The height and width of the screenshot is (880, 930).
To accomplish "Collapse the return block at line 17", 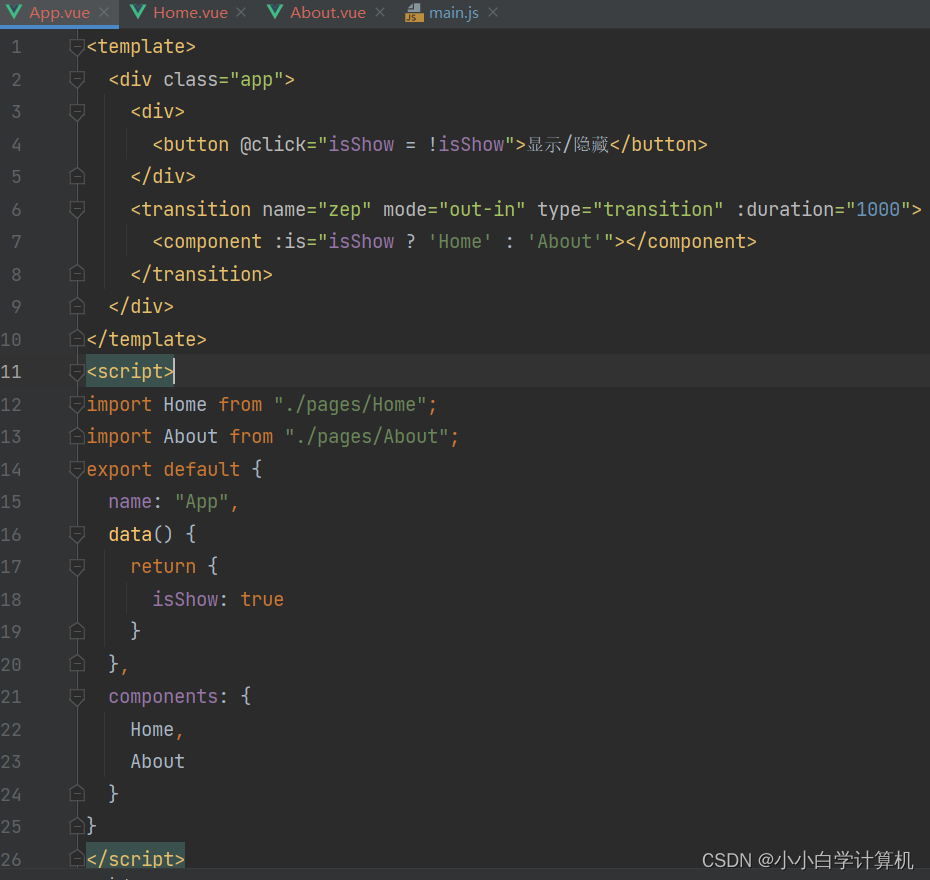I will (x=77, y=566).
